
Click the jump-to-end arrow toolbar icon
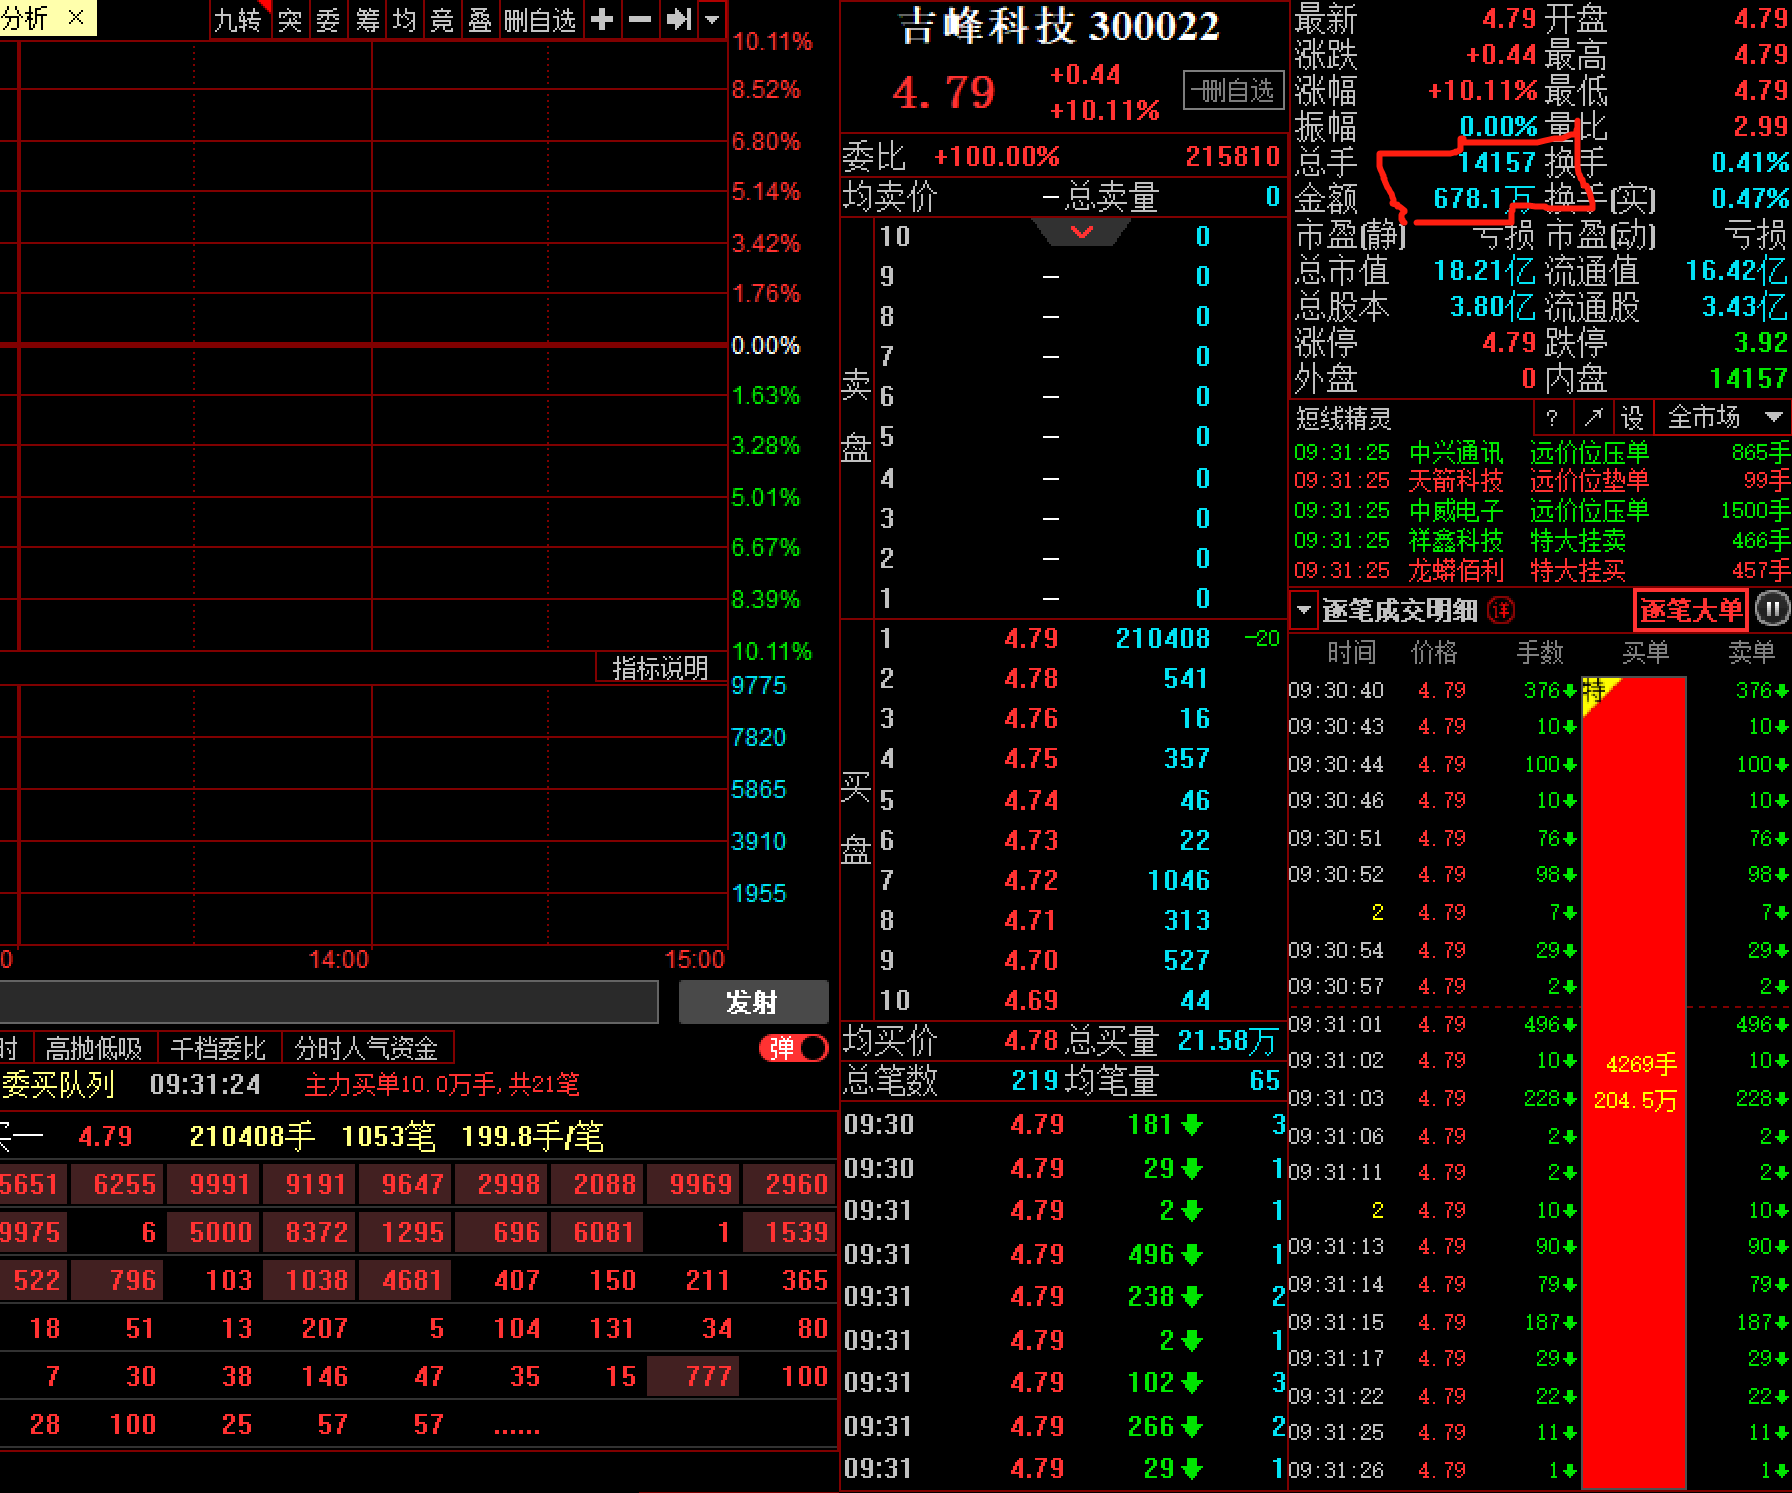pyautogui.click(x=679, y=20)
